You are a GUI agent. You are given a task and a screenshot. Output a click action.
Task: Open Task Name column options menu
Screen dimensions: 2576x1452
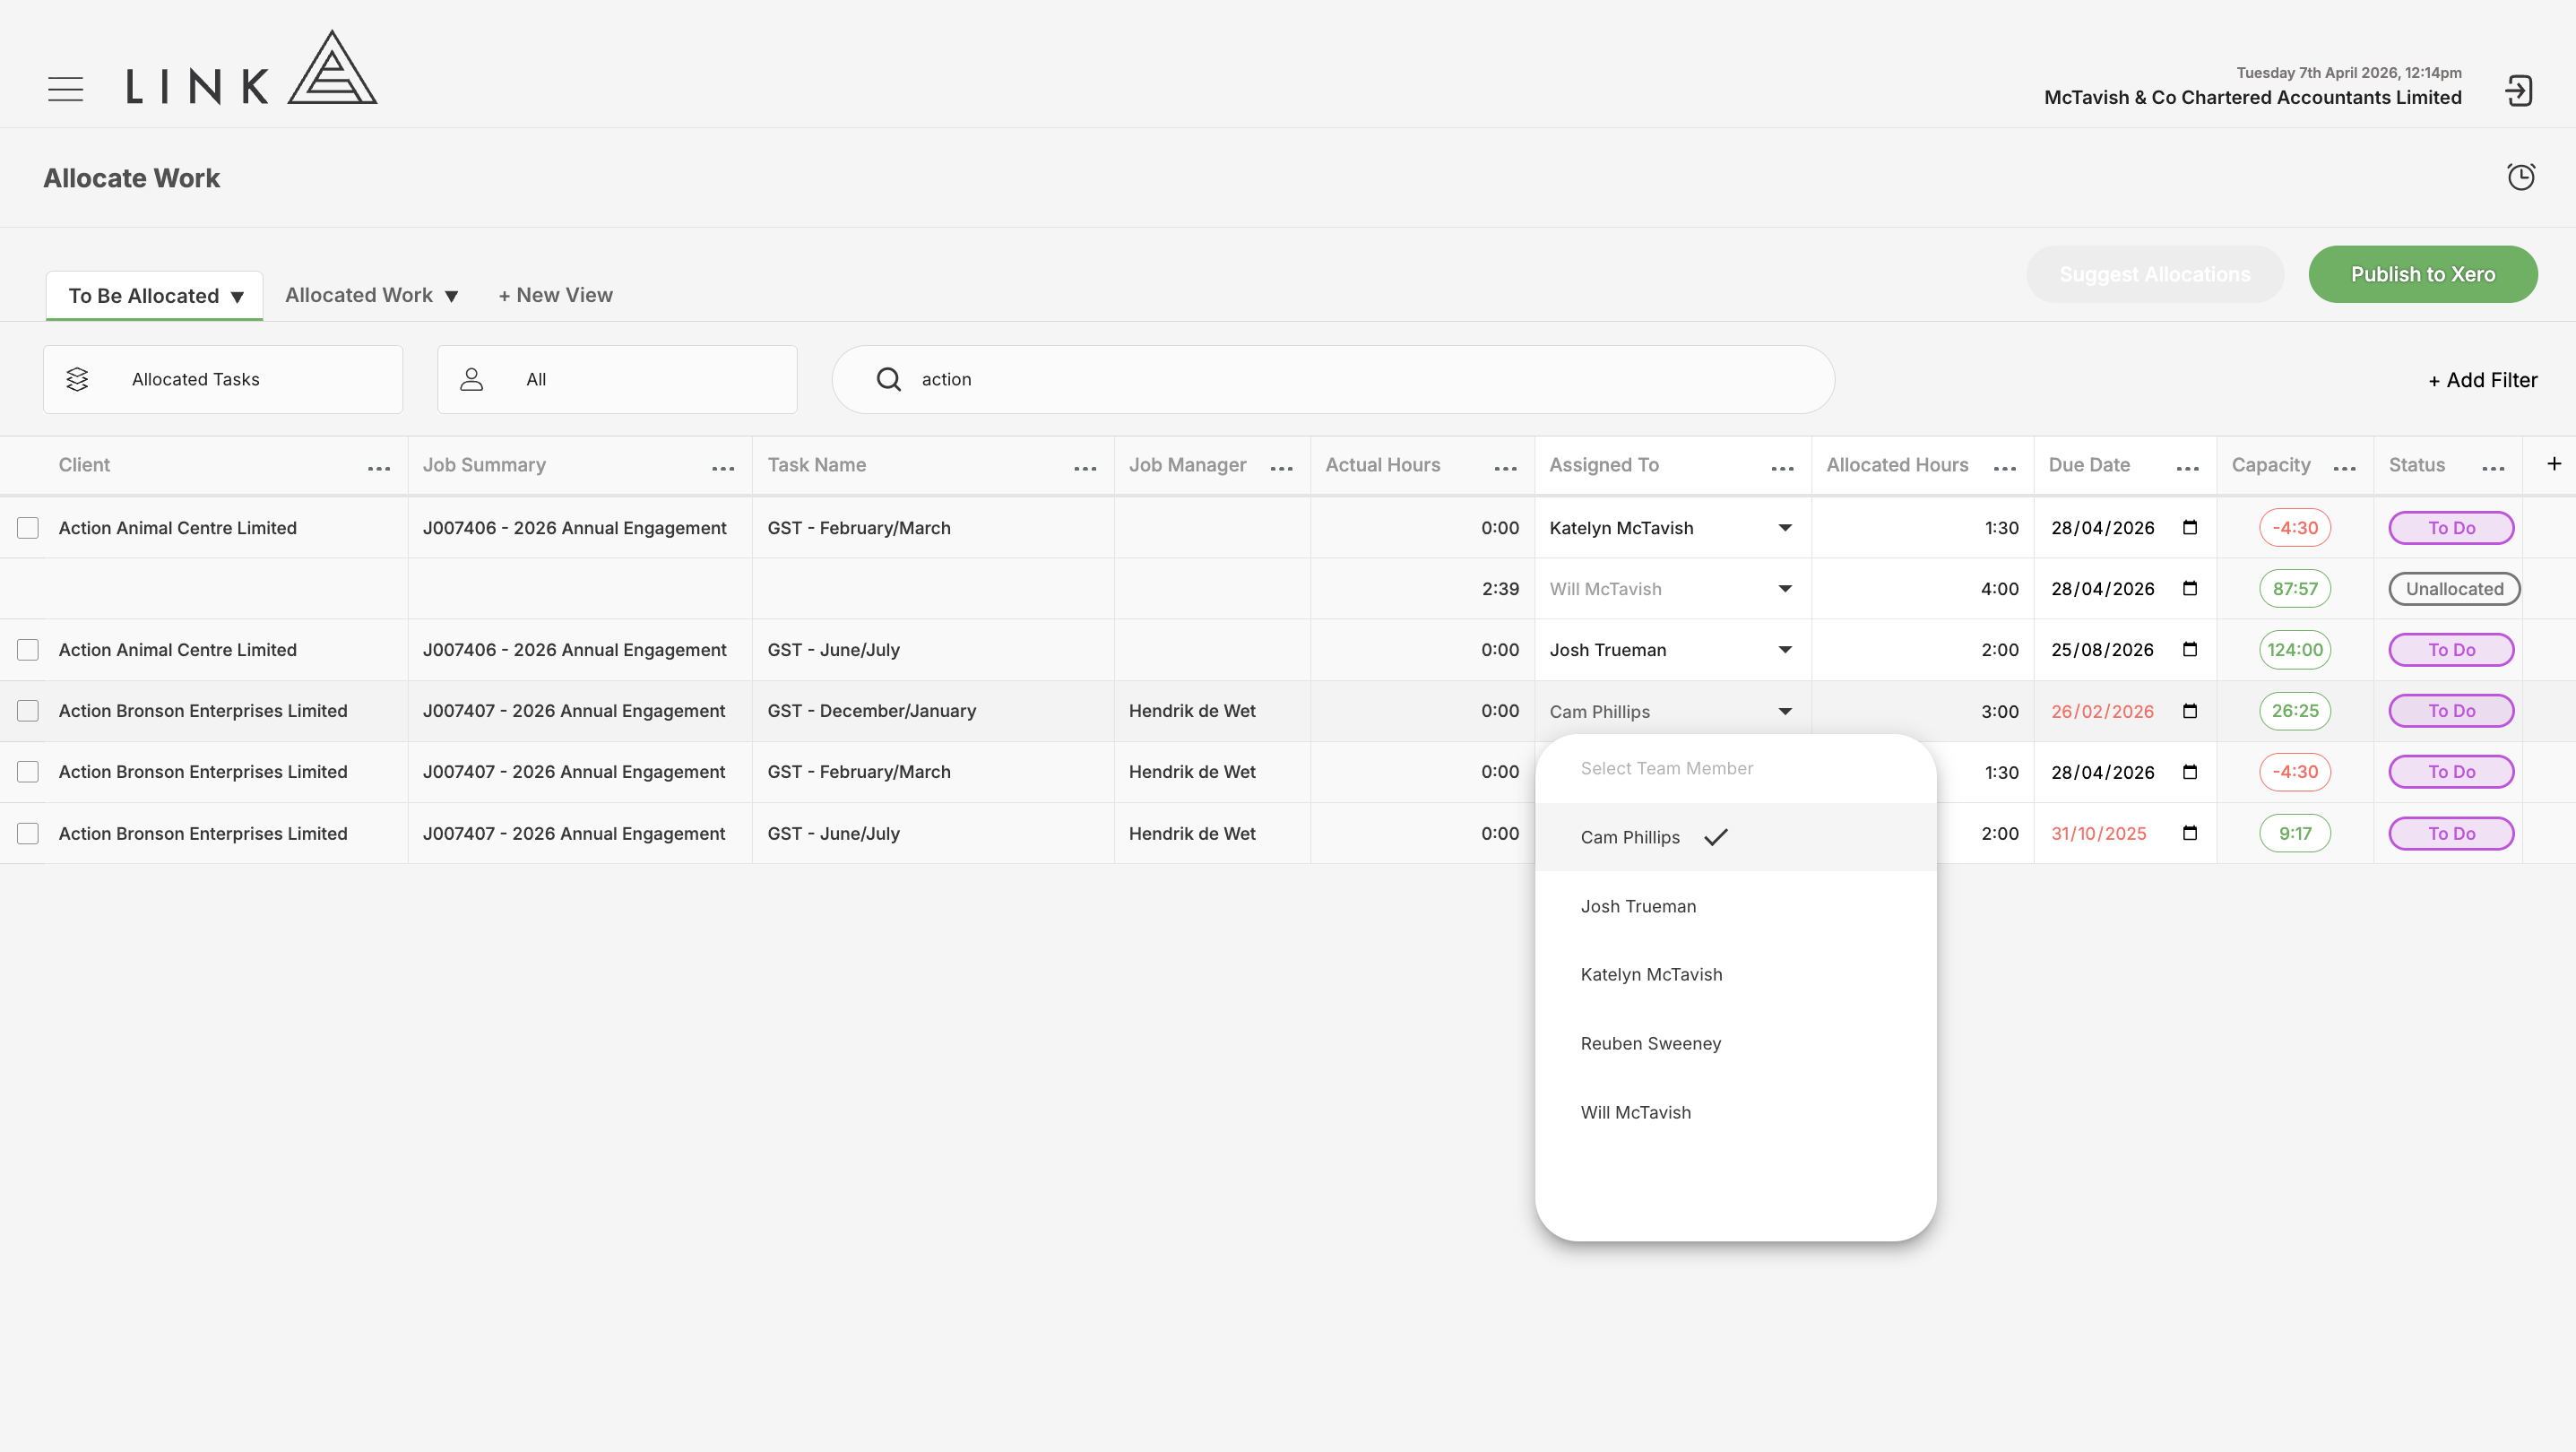tap(1085, 468)
